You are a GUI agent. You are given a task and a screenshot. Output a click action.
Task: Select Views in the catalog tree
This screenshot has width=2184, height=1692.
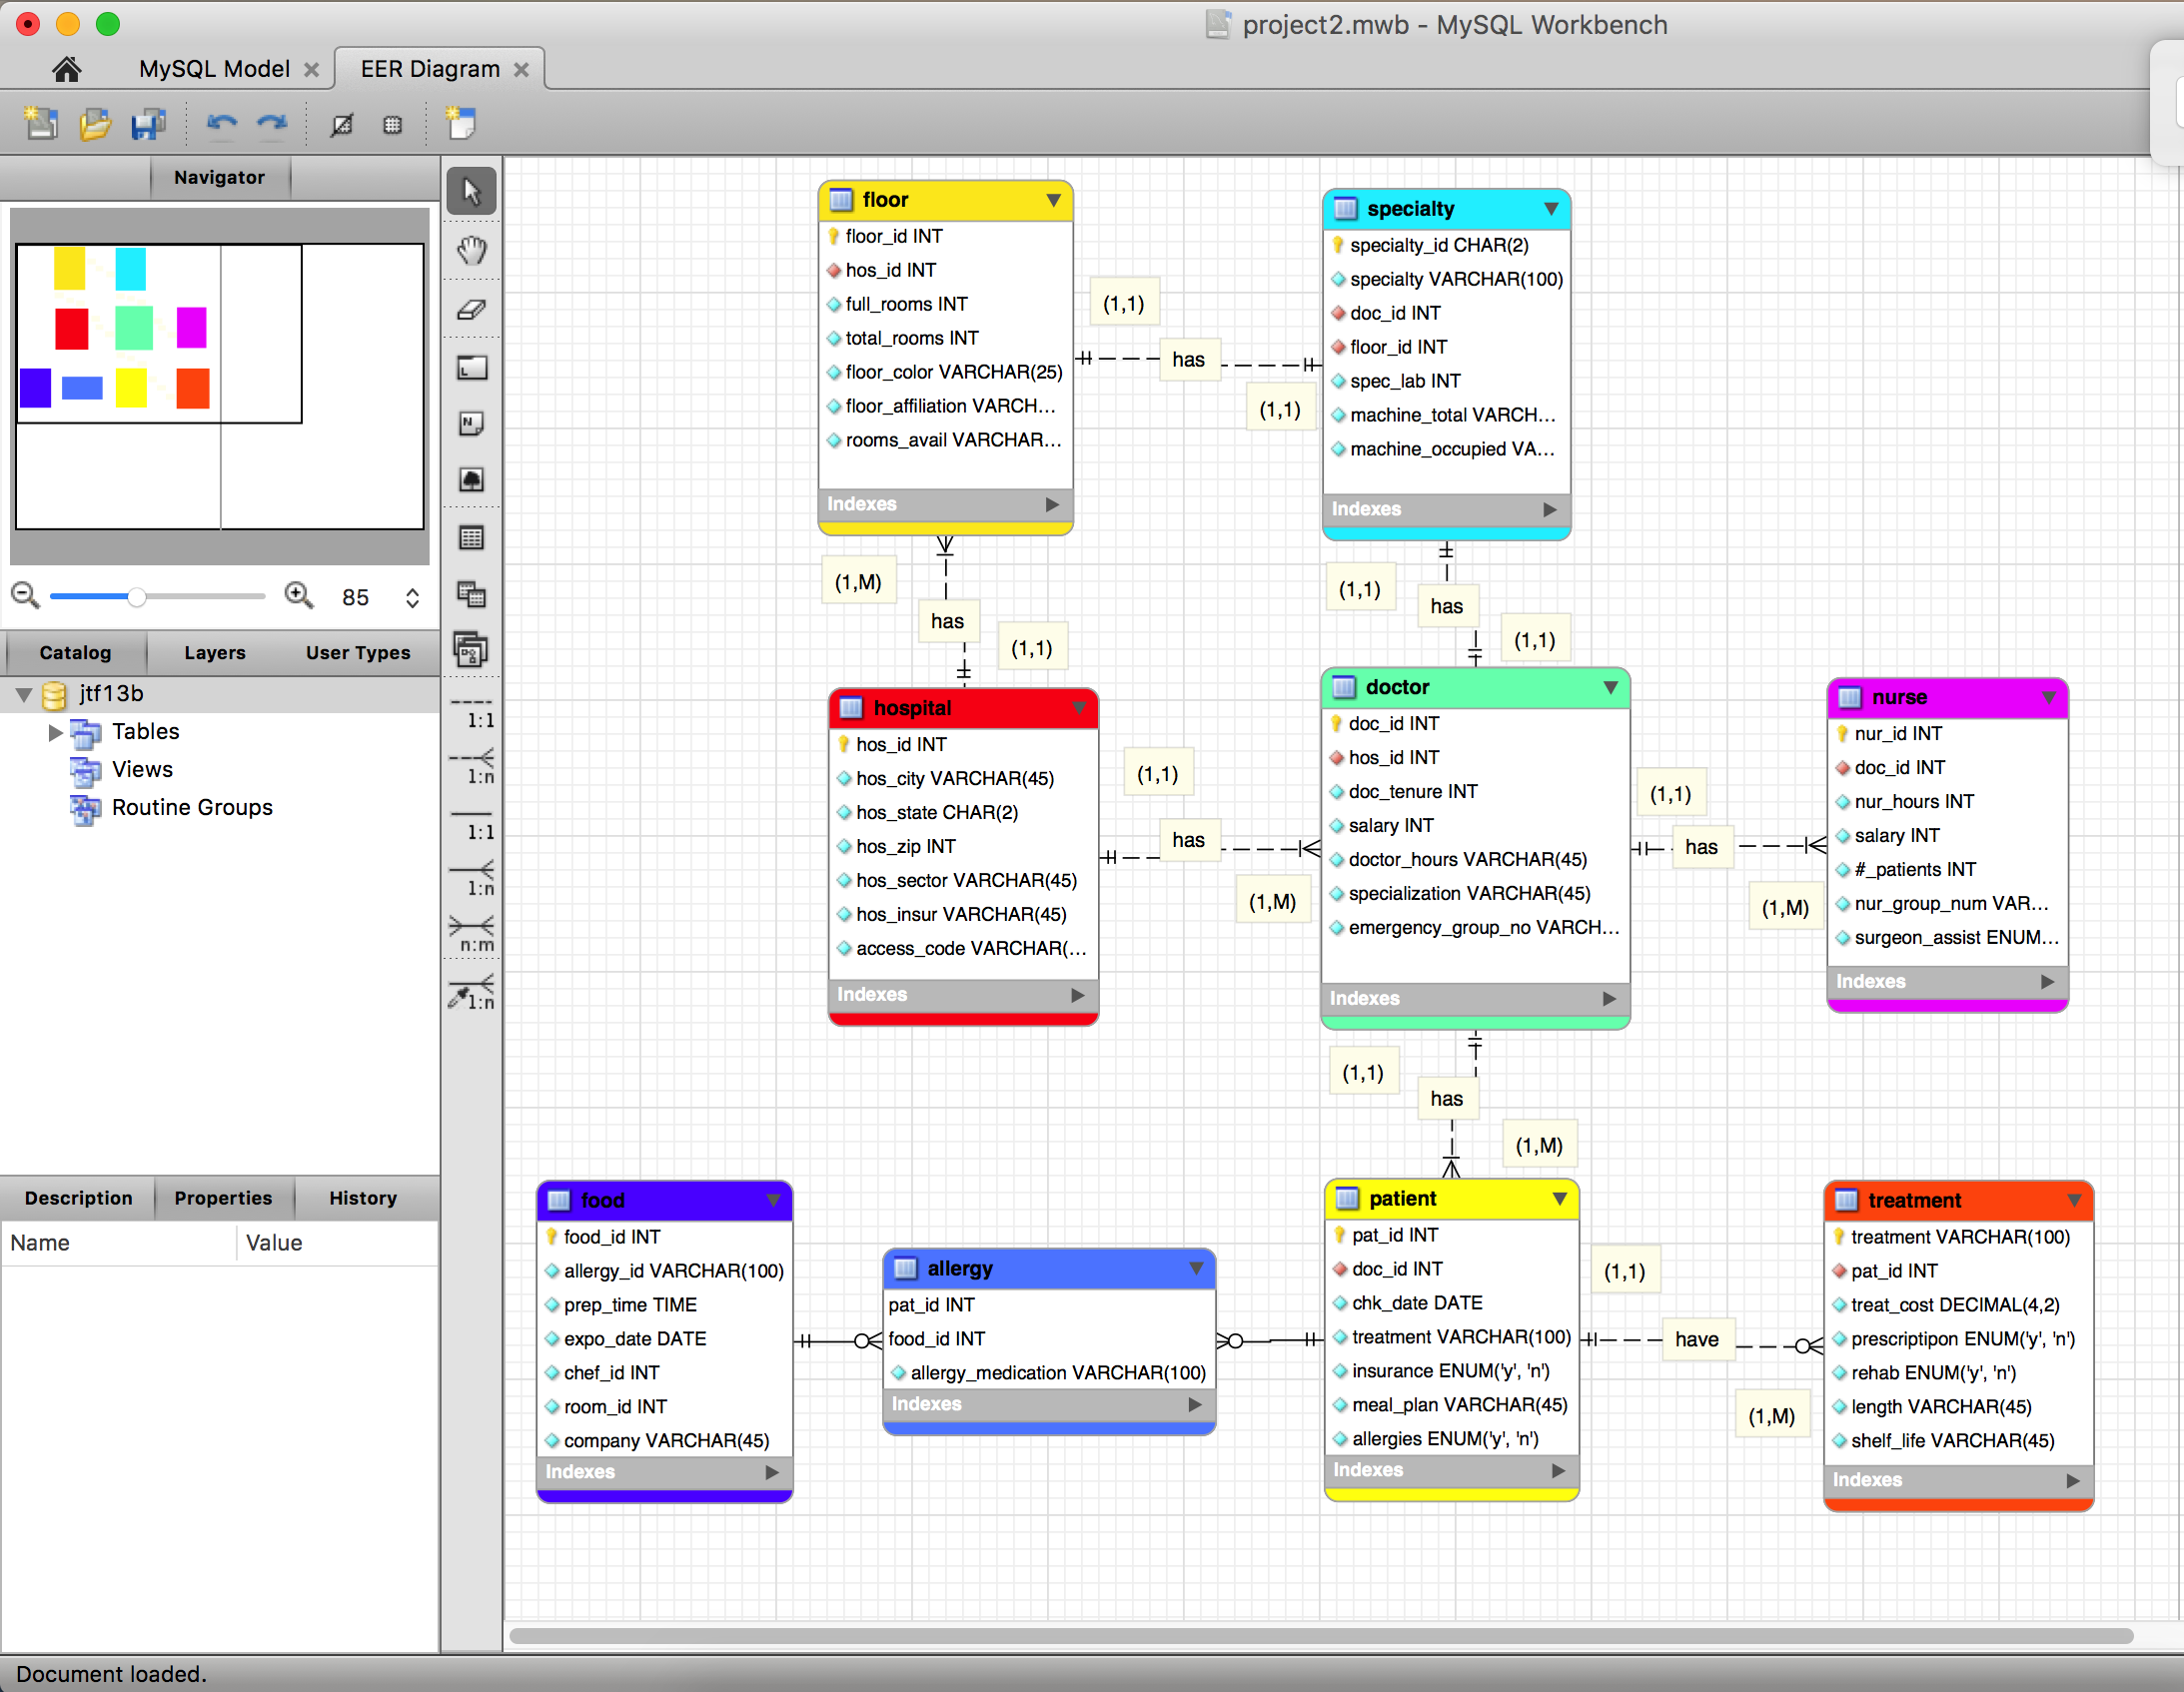tap(142, 769)
